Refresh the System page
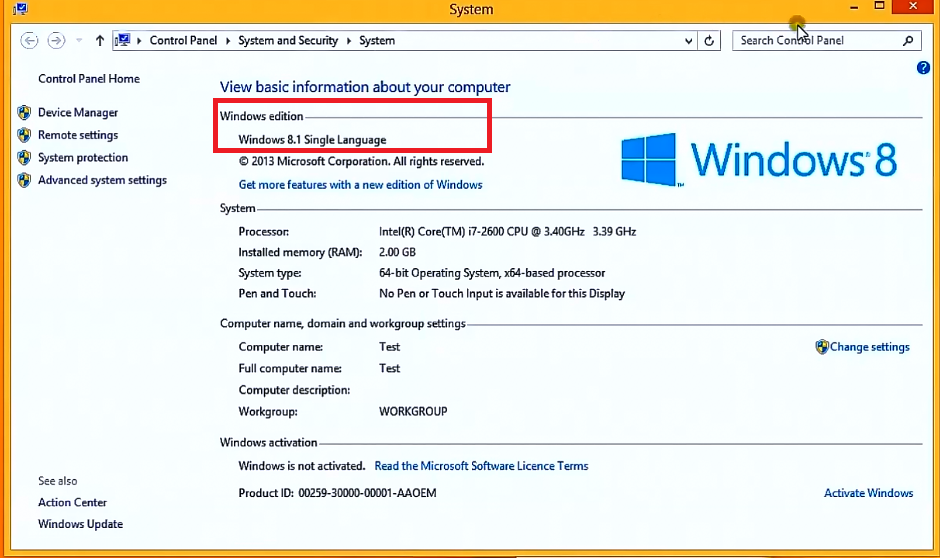 click(709, 41)
